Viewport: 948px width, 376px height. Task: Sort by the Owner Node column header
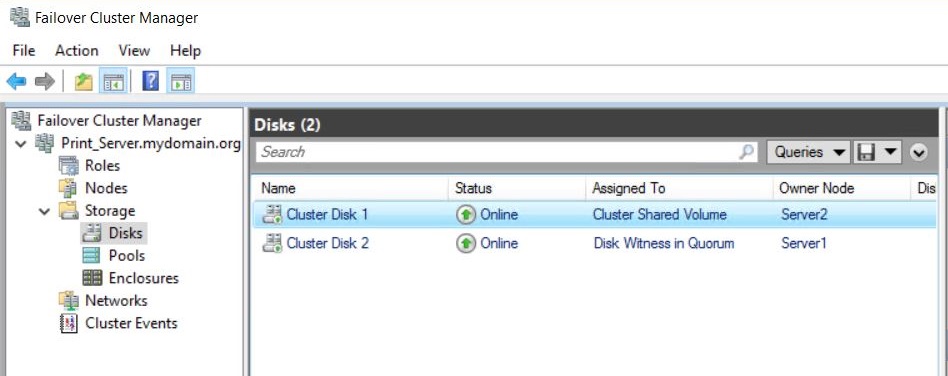click(841, 188)
